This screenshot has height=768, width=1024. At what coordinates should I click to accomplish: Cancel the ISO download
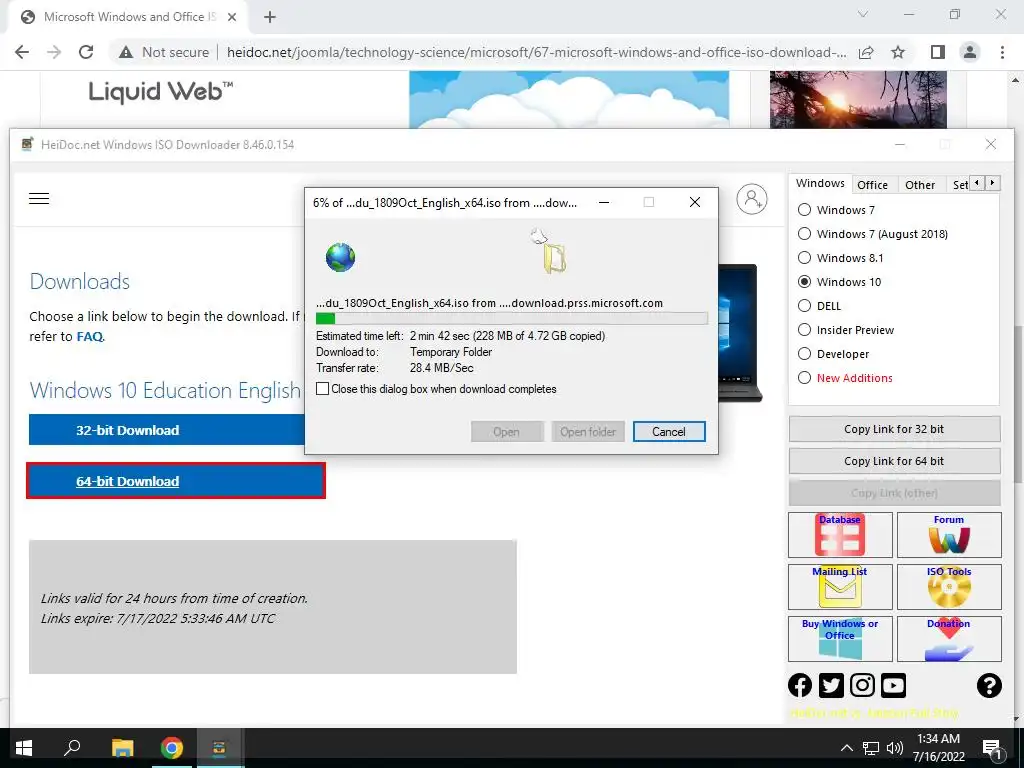pyautogui.click(x=669, y=432)
